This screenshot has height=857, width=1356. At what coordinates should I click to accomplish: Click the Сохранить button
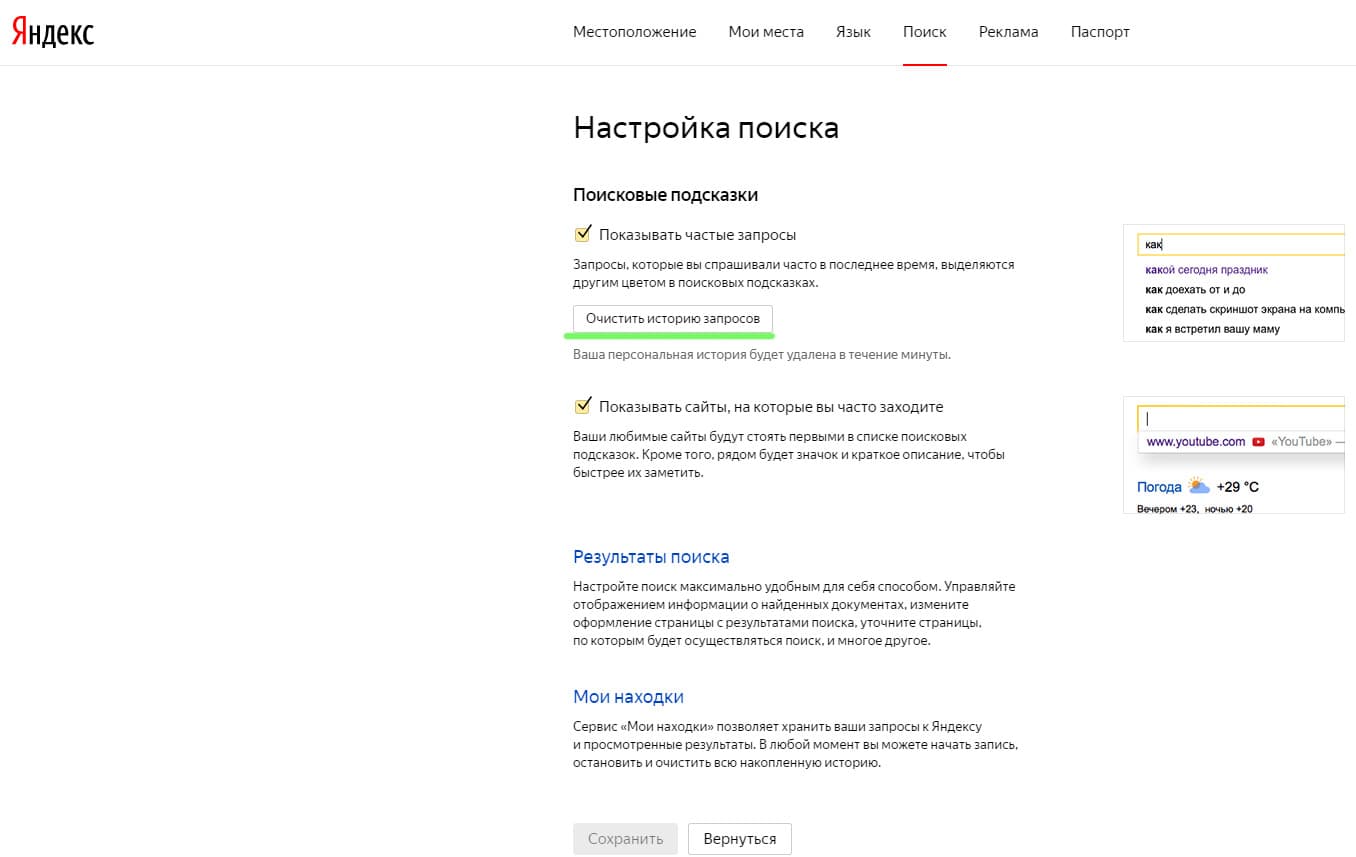coord(625,839)
